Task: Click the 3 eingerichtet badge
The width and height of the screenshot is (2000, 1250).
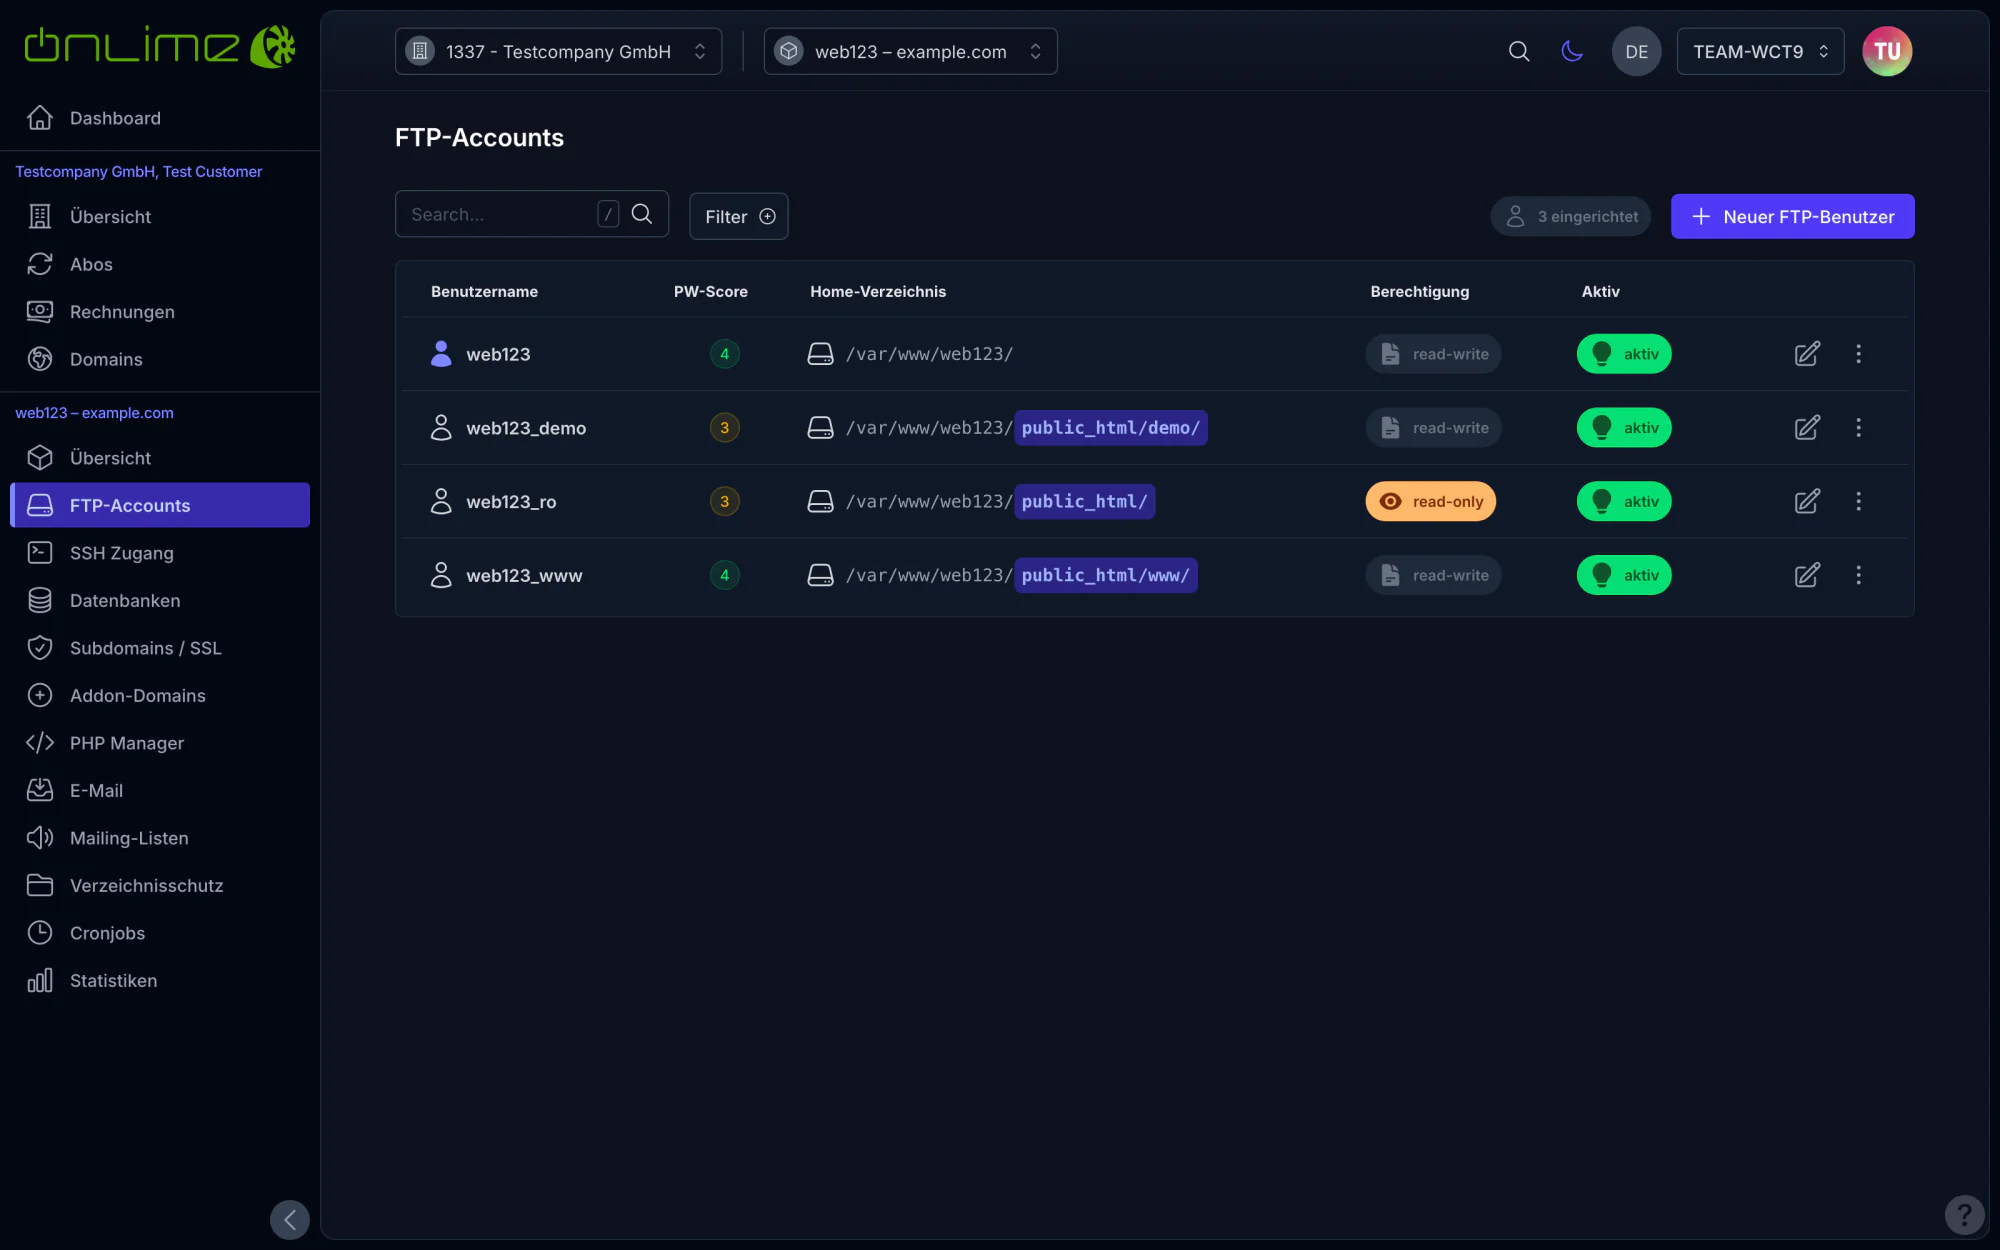Action: click(x=1571, y=216)
